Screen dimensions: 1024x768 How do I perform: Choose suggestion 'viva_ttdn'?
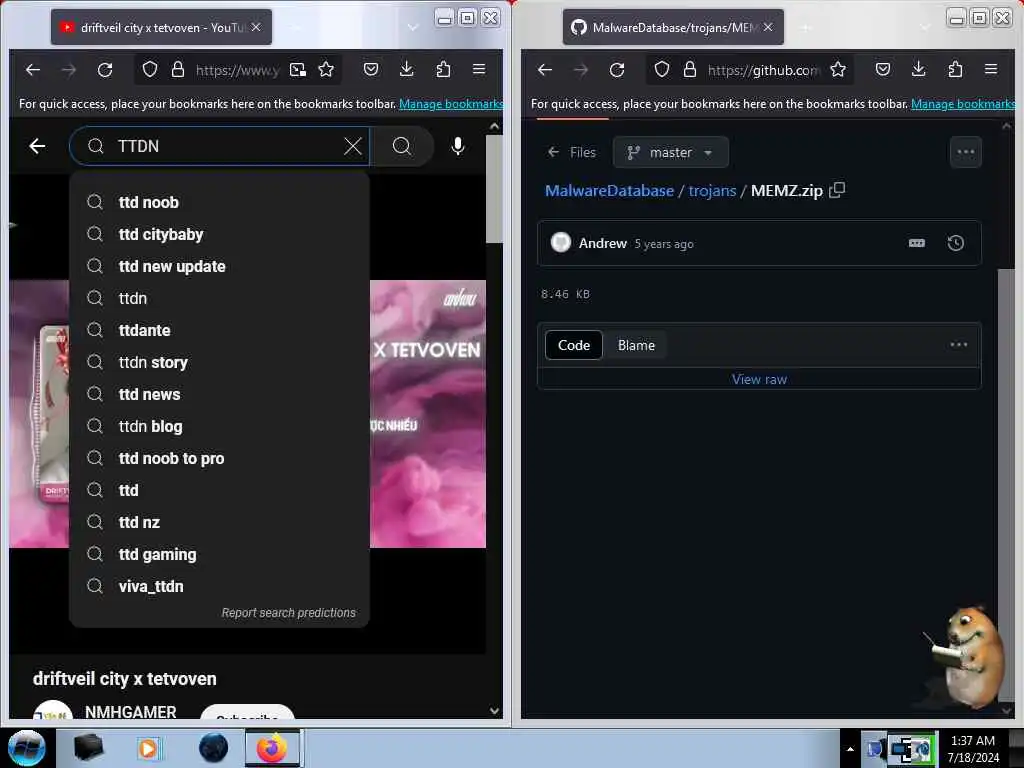[x=219, y=586]
